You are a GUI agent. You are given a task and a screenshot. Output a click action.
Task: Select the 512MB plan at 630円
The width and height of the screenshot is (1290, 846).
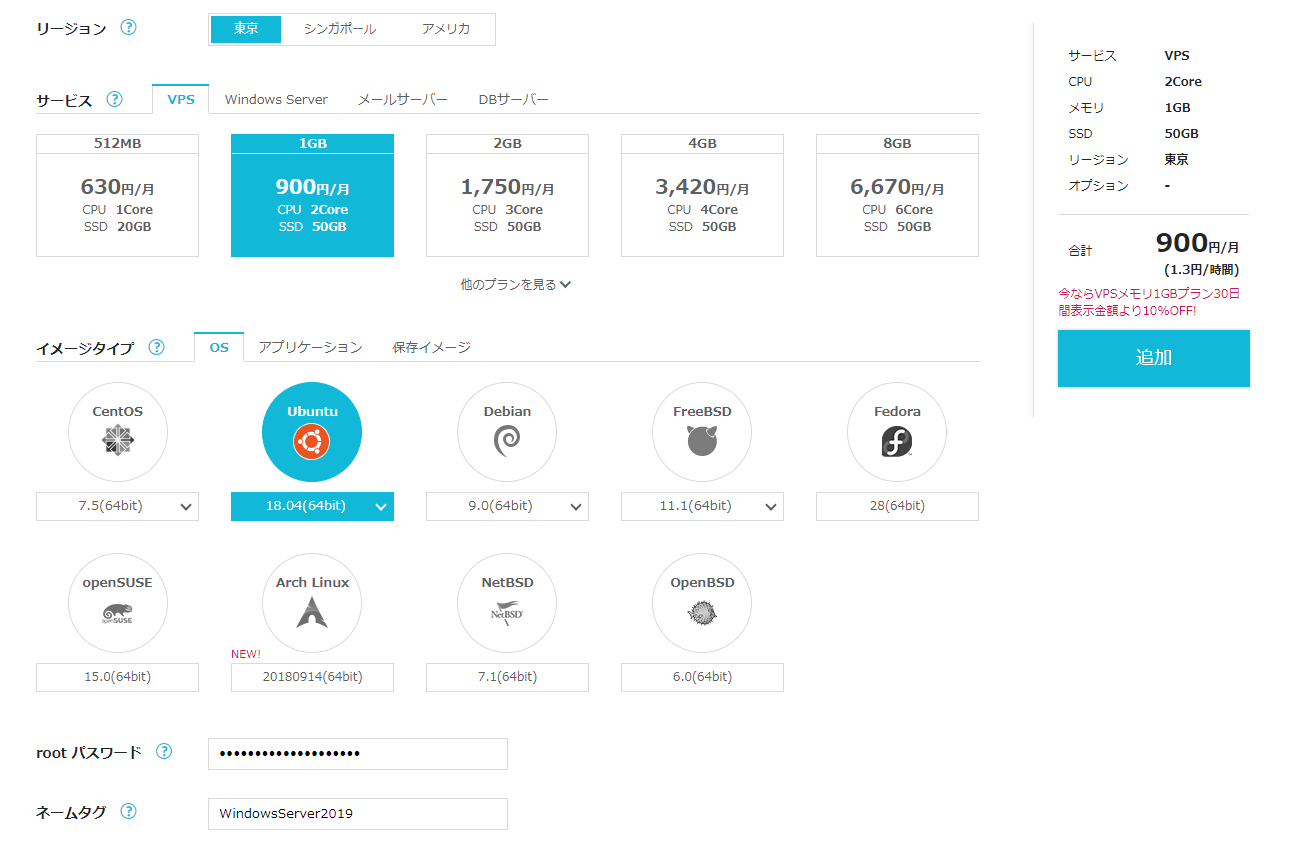(118, 195)
